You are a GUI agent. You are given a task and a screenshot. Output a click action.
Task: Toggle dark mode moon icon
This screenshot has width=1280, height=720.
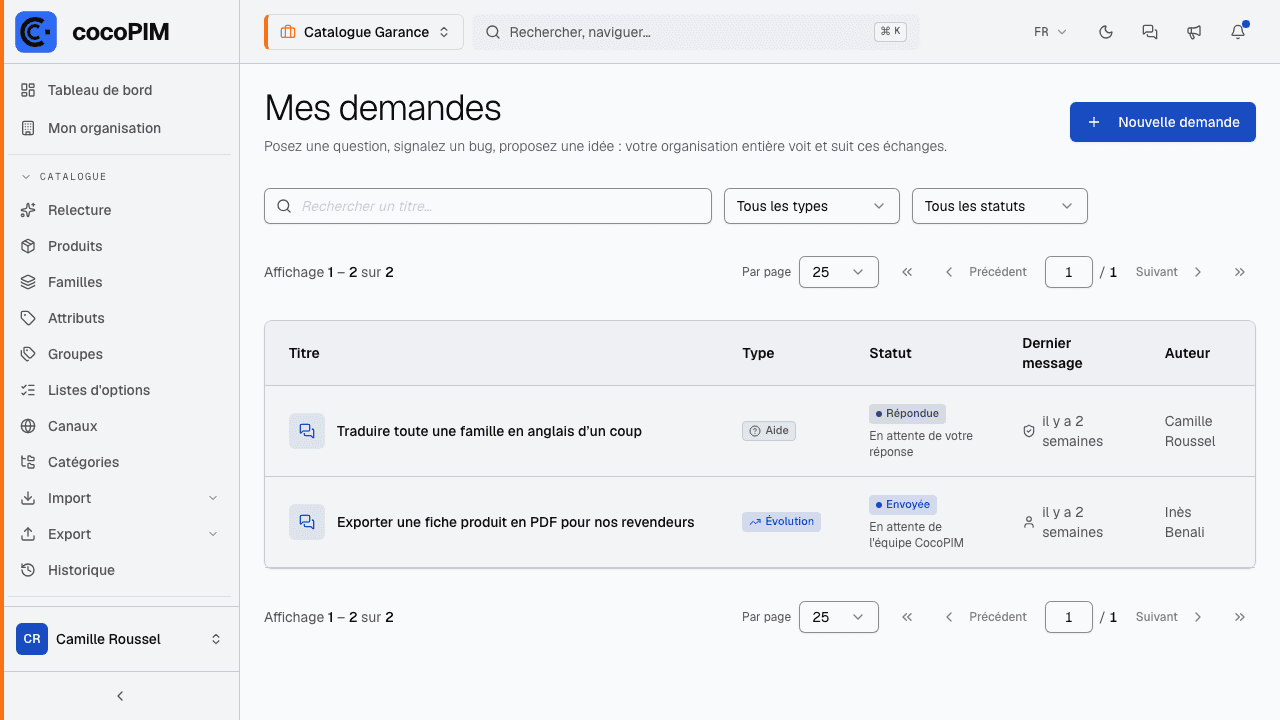[x=1106, y=32]
